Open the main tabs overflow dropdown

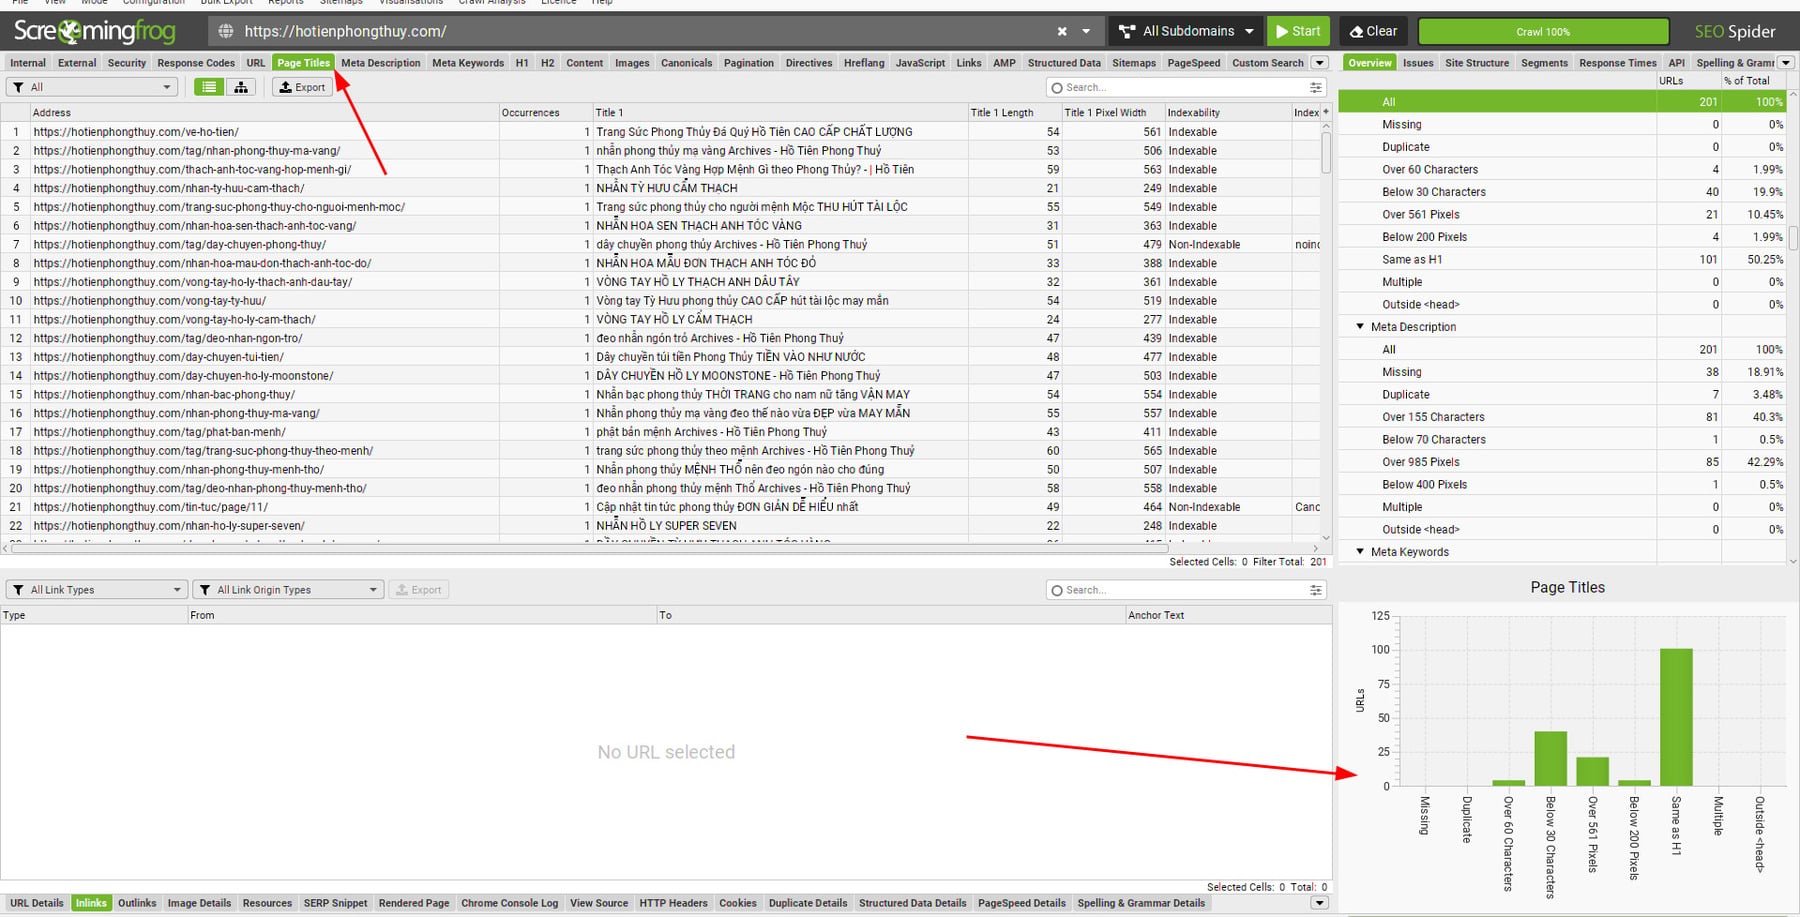[1319, 62]
